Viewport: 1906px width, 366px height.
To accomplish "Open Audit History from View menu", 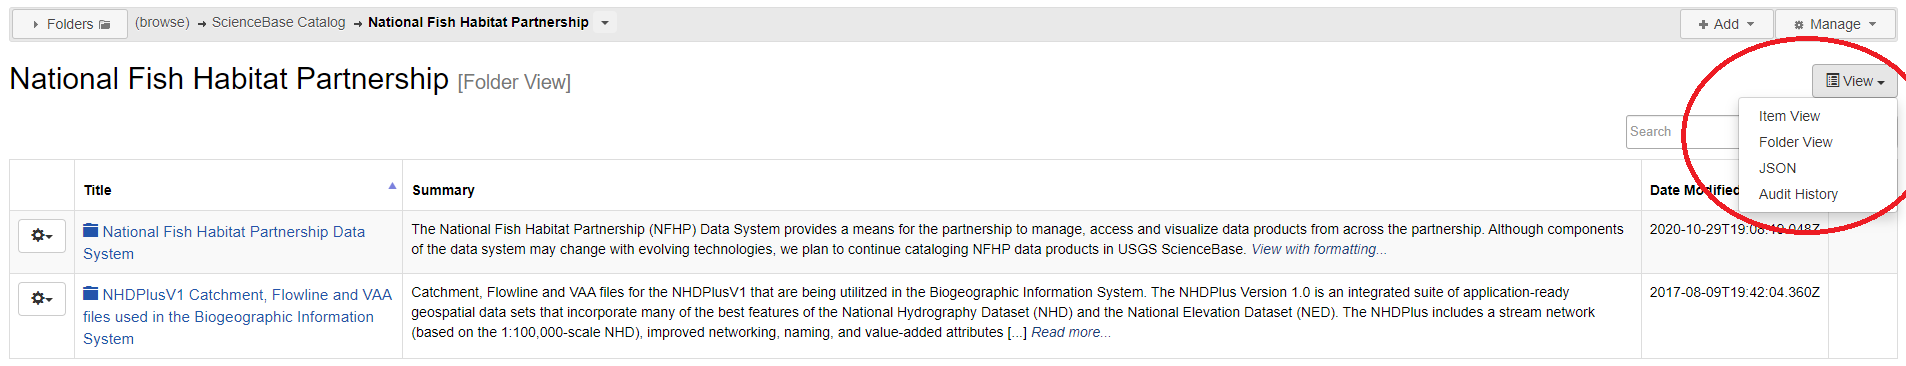I will pos(1798,194).
